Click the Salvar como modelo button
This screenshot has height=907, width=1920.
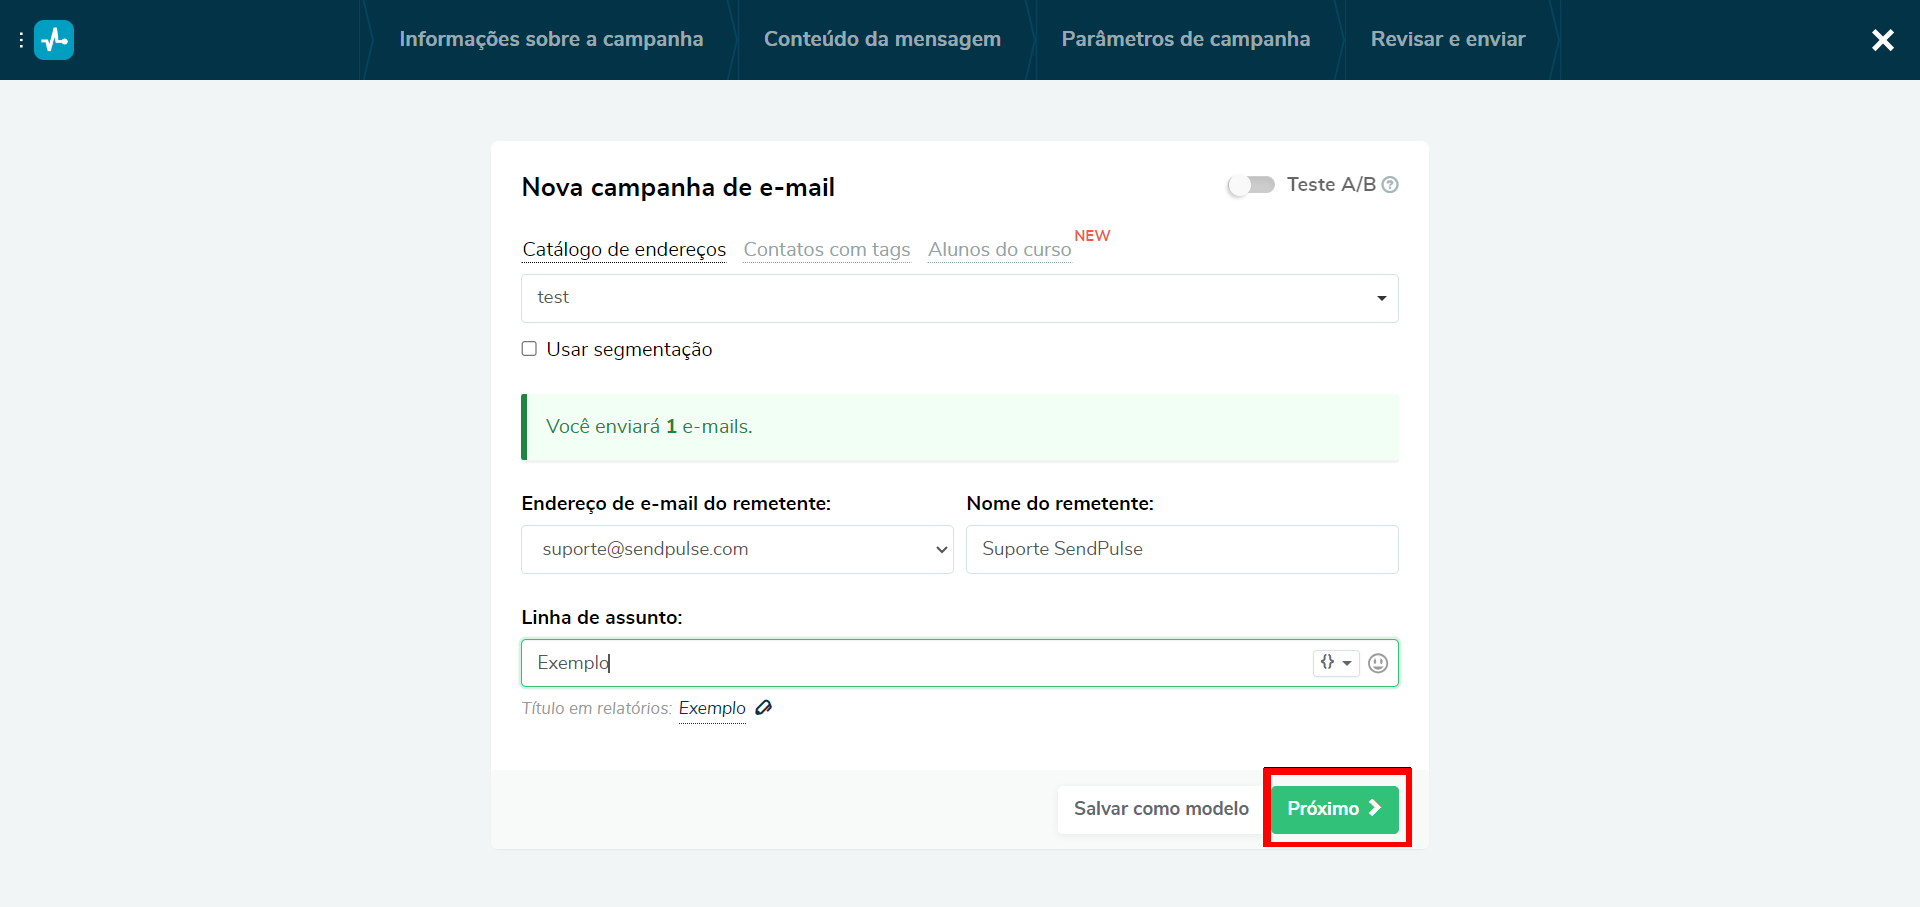(1161, 809)
